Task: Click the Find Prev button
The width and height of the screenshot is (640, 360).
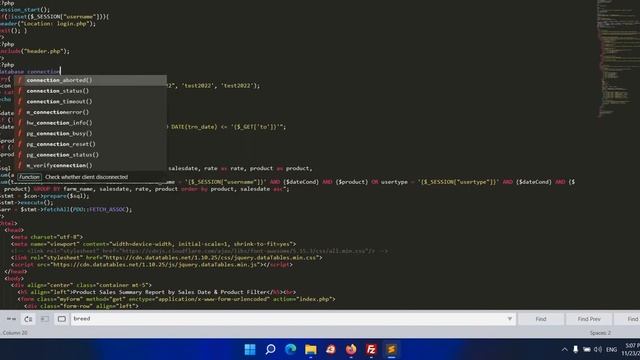Action: 589,319
